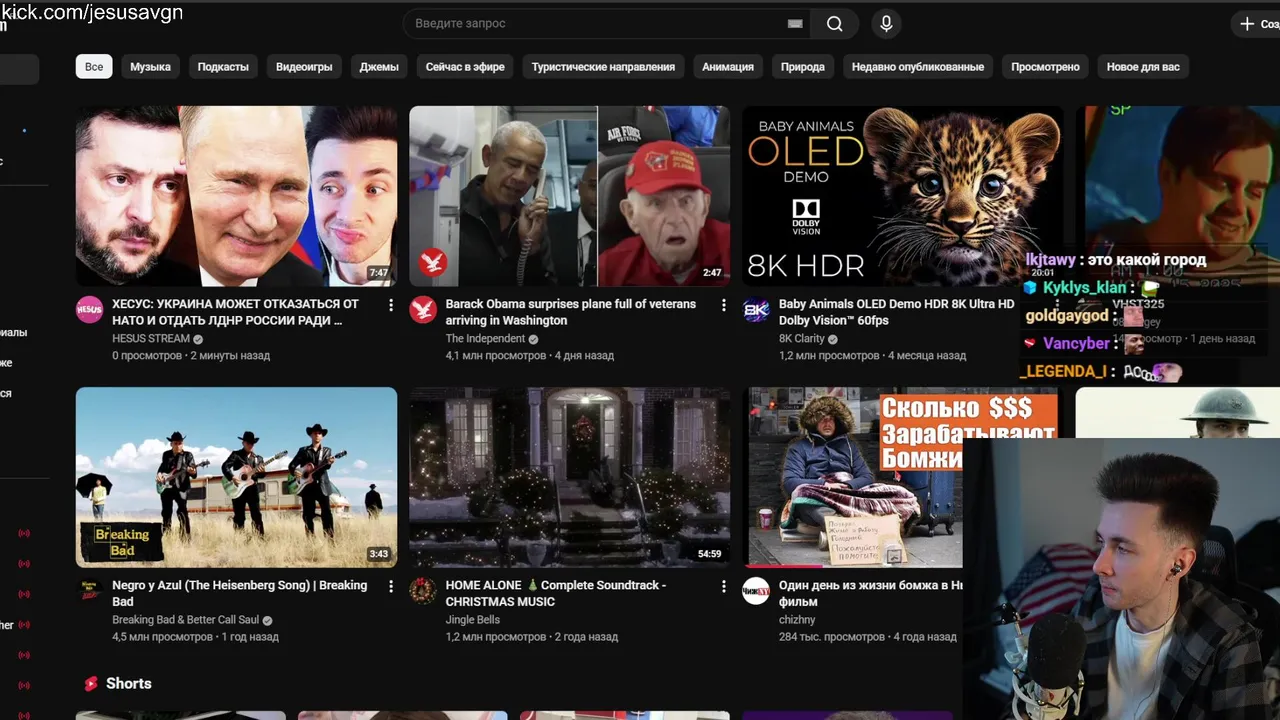The height and width of the screenshot is (720, 1280).
Task: Open title Baby Animals OLED Demo HDR
Action: (x=897, y=312)
